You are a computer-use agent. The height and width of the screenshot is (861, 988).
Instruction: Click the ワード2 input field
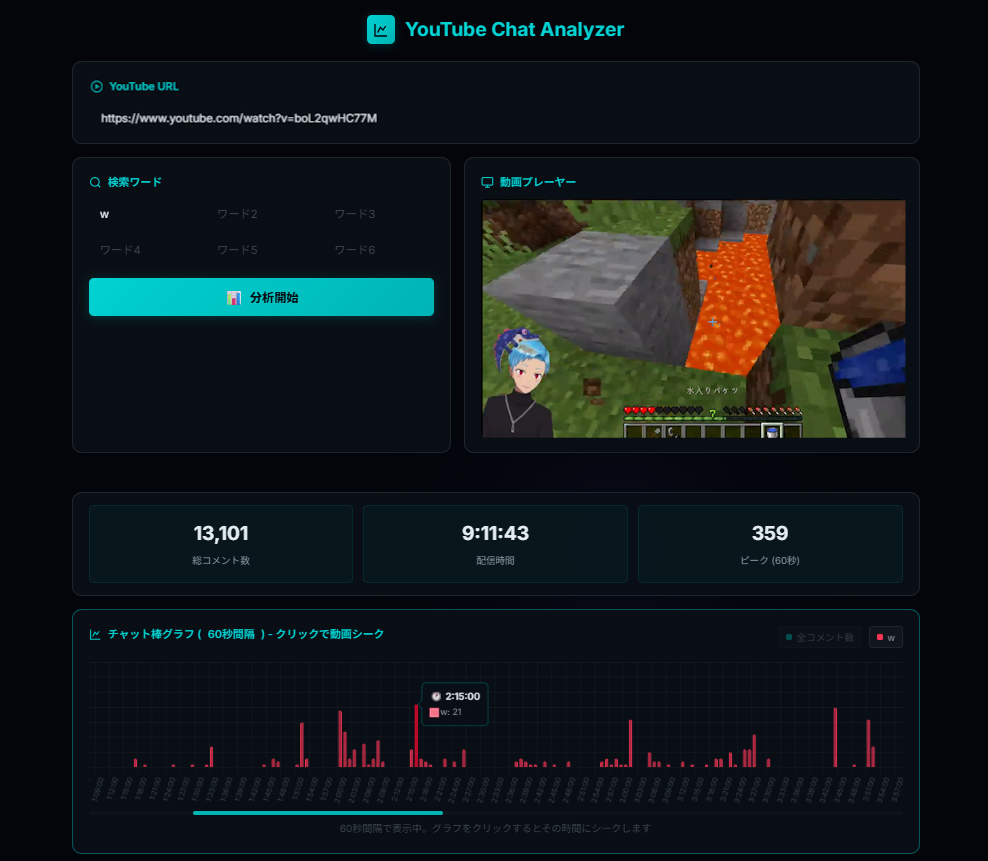261,214
